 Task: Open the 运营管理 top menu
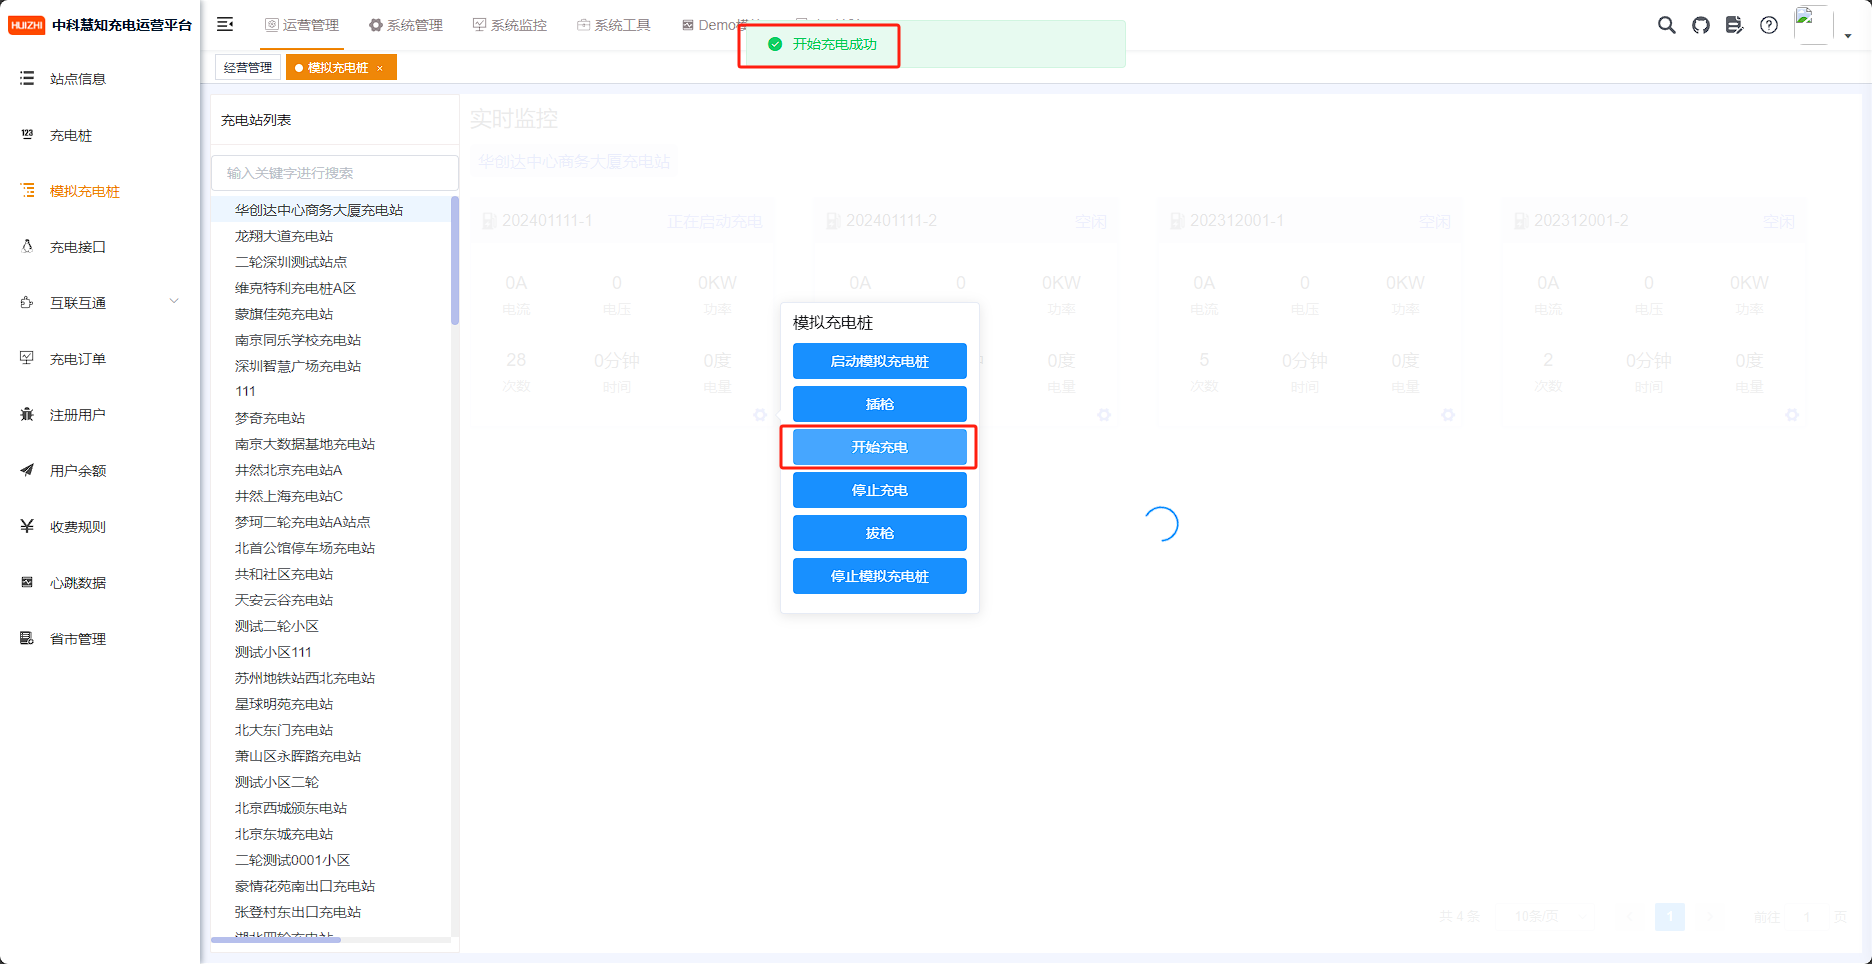tap(301, 25)
